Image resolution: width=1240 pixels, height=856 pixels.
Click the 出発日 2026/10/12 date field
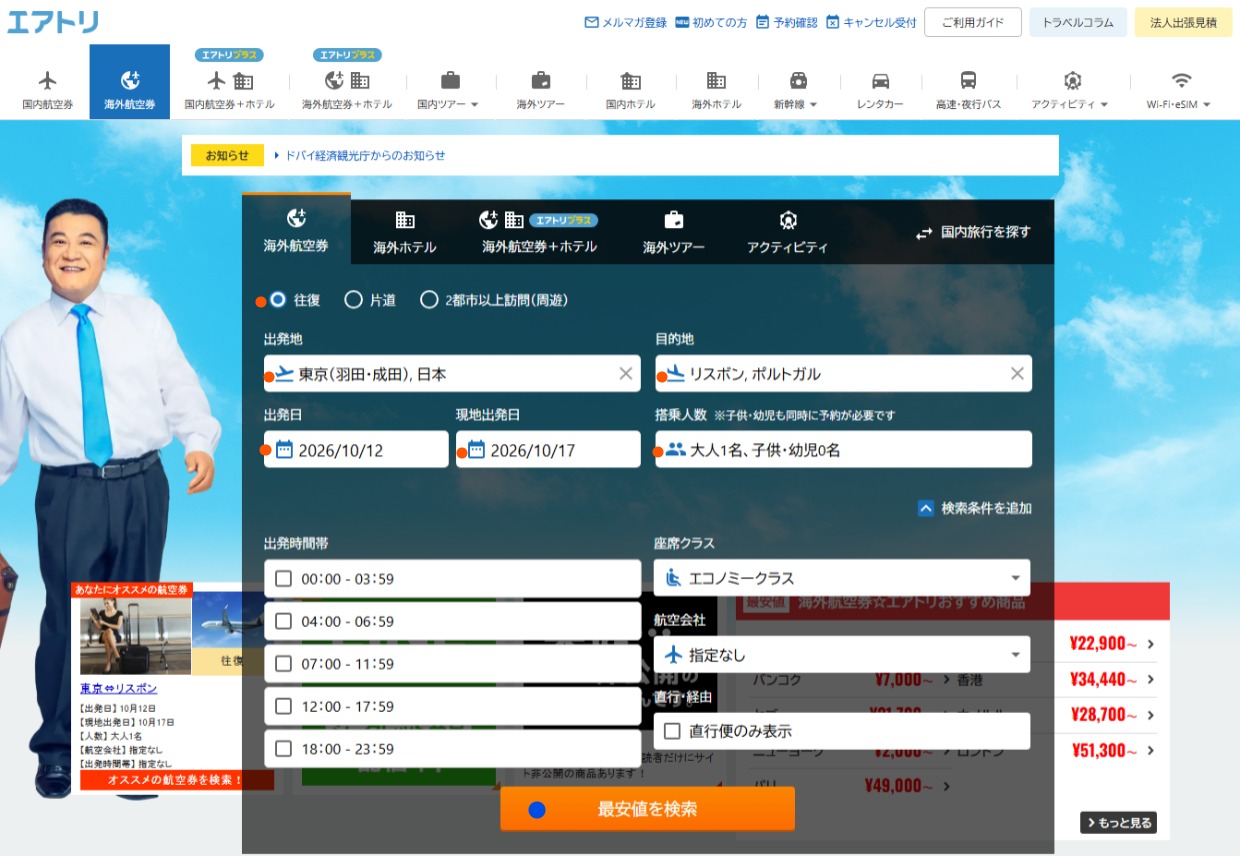pyautogui.click(x=356, y=450)
